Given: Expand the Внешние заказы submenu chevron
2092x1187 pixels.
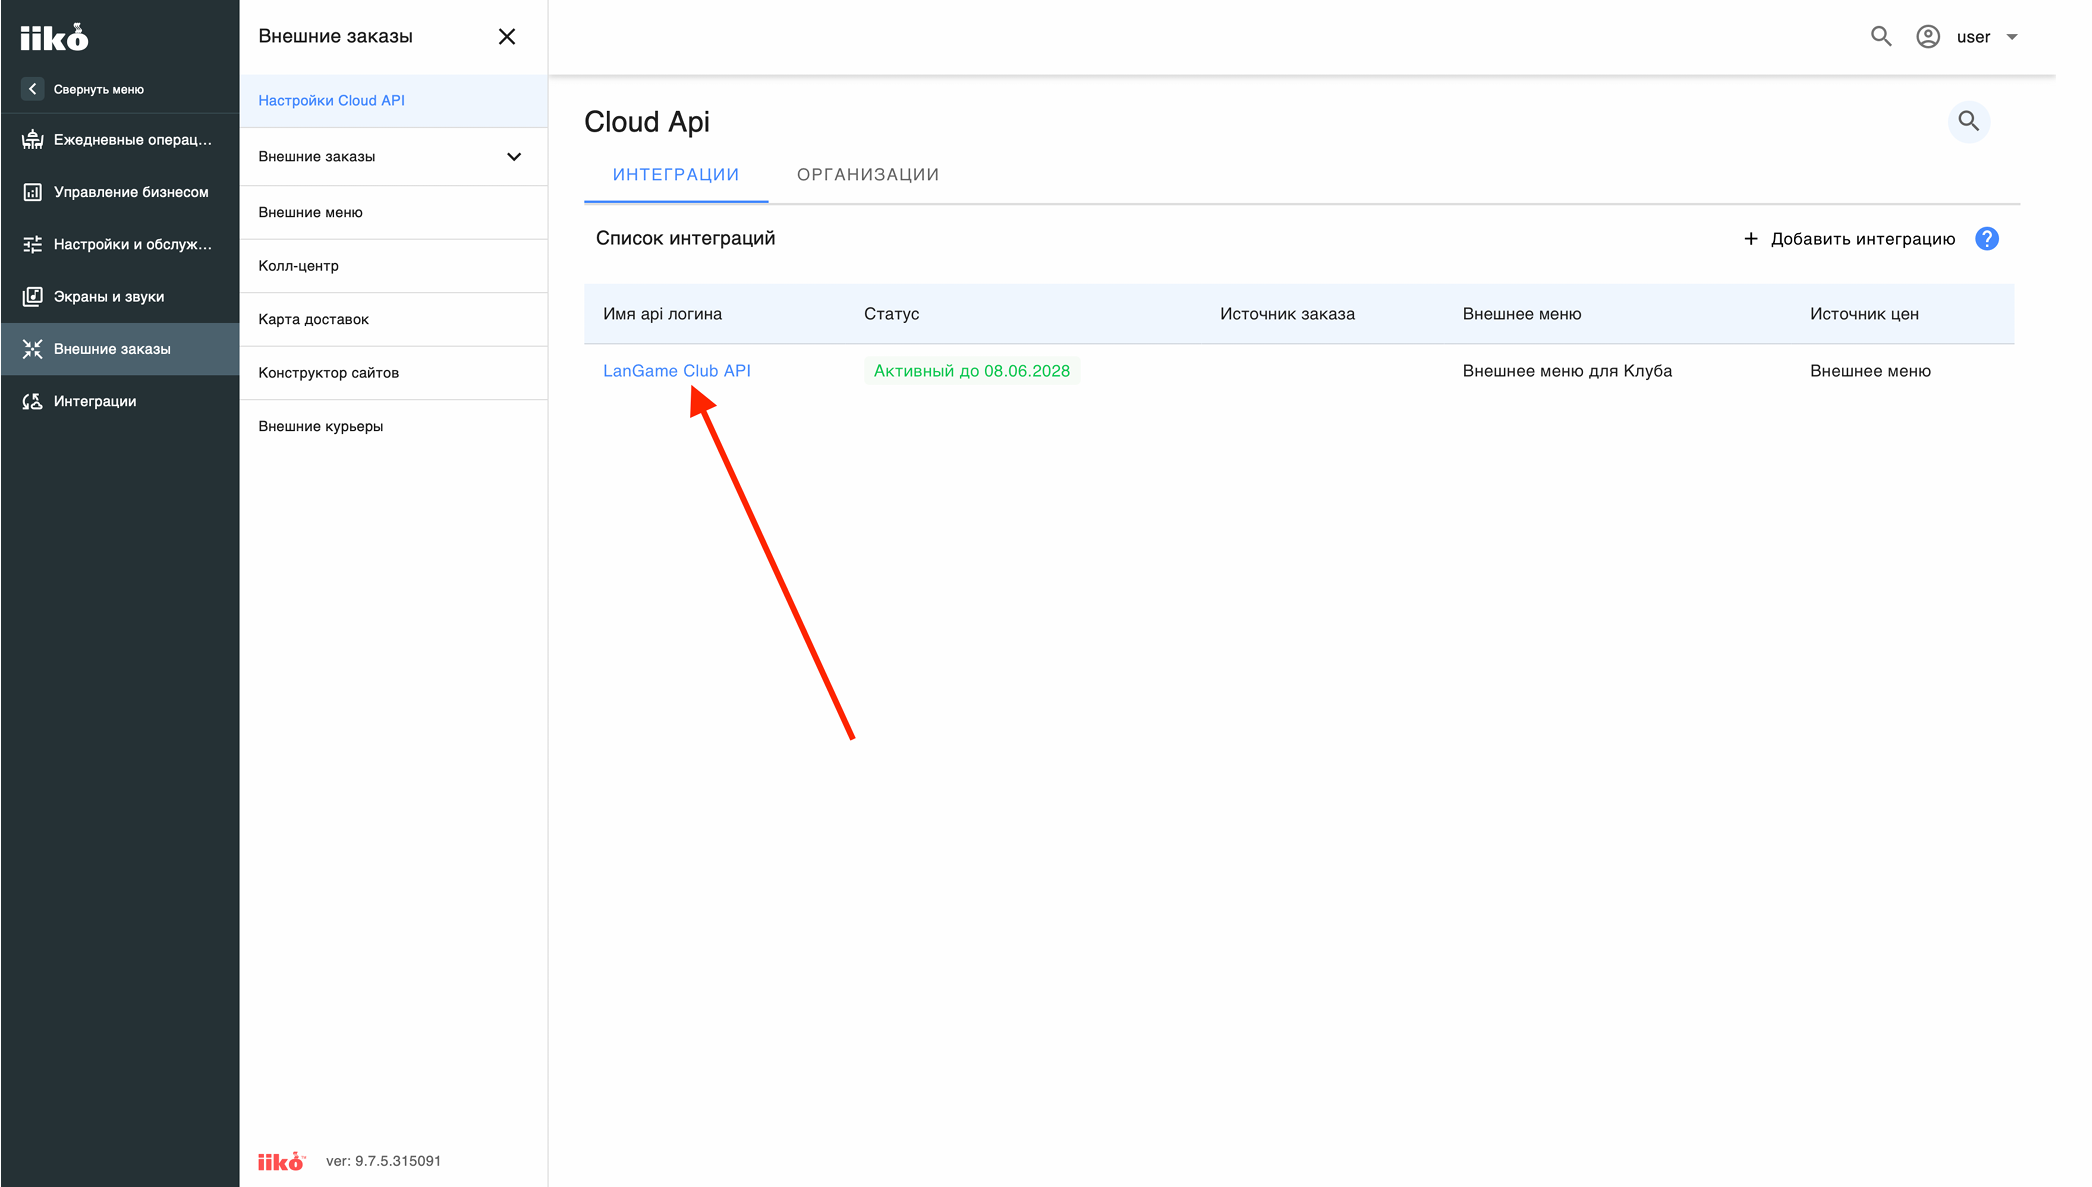Looking at the screenshot, I should pos(514,157).
